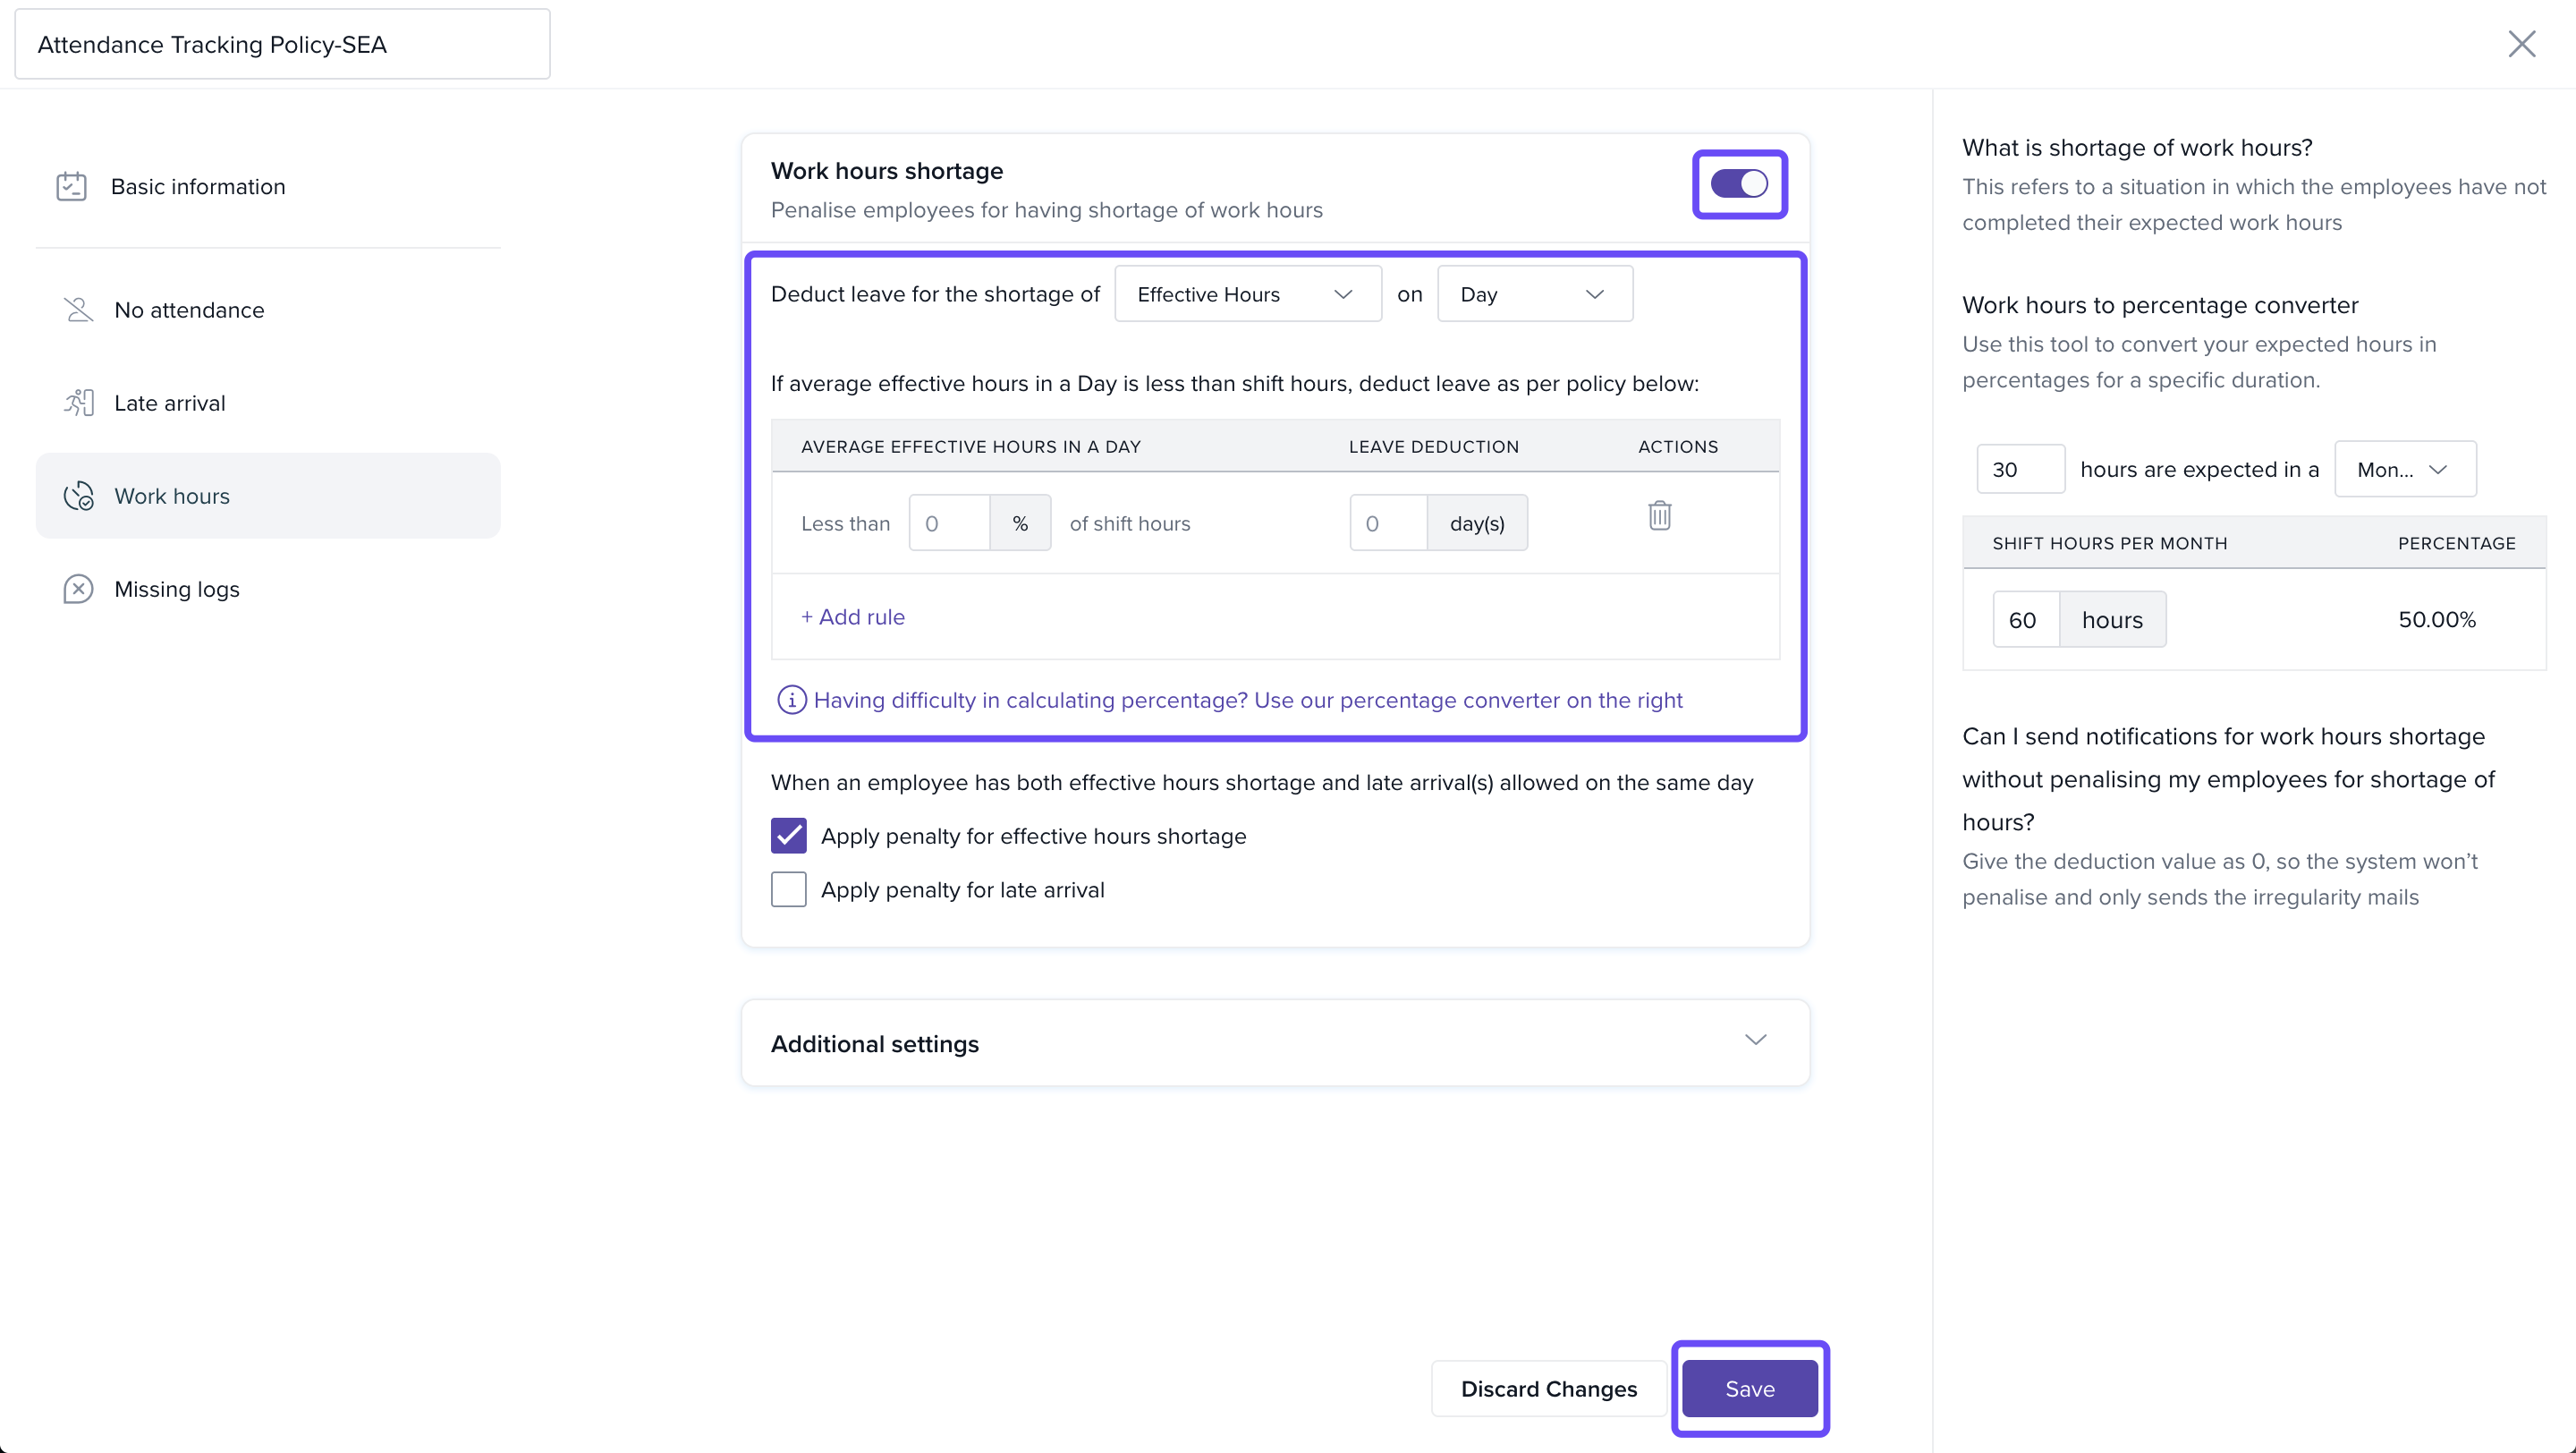This screenshot has width=2576, height=1453.
Task: Uncheck Apply penalty for effective hours shortage
Action: point(788,836)
